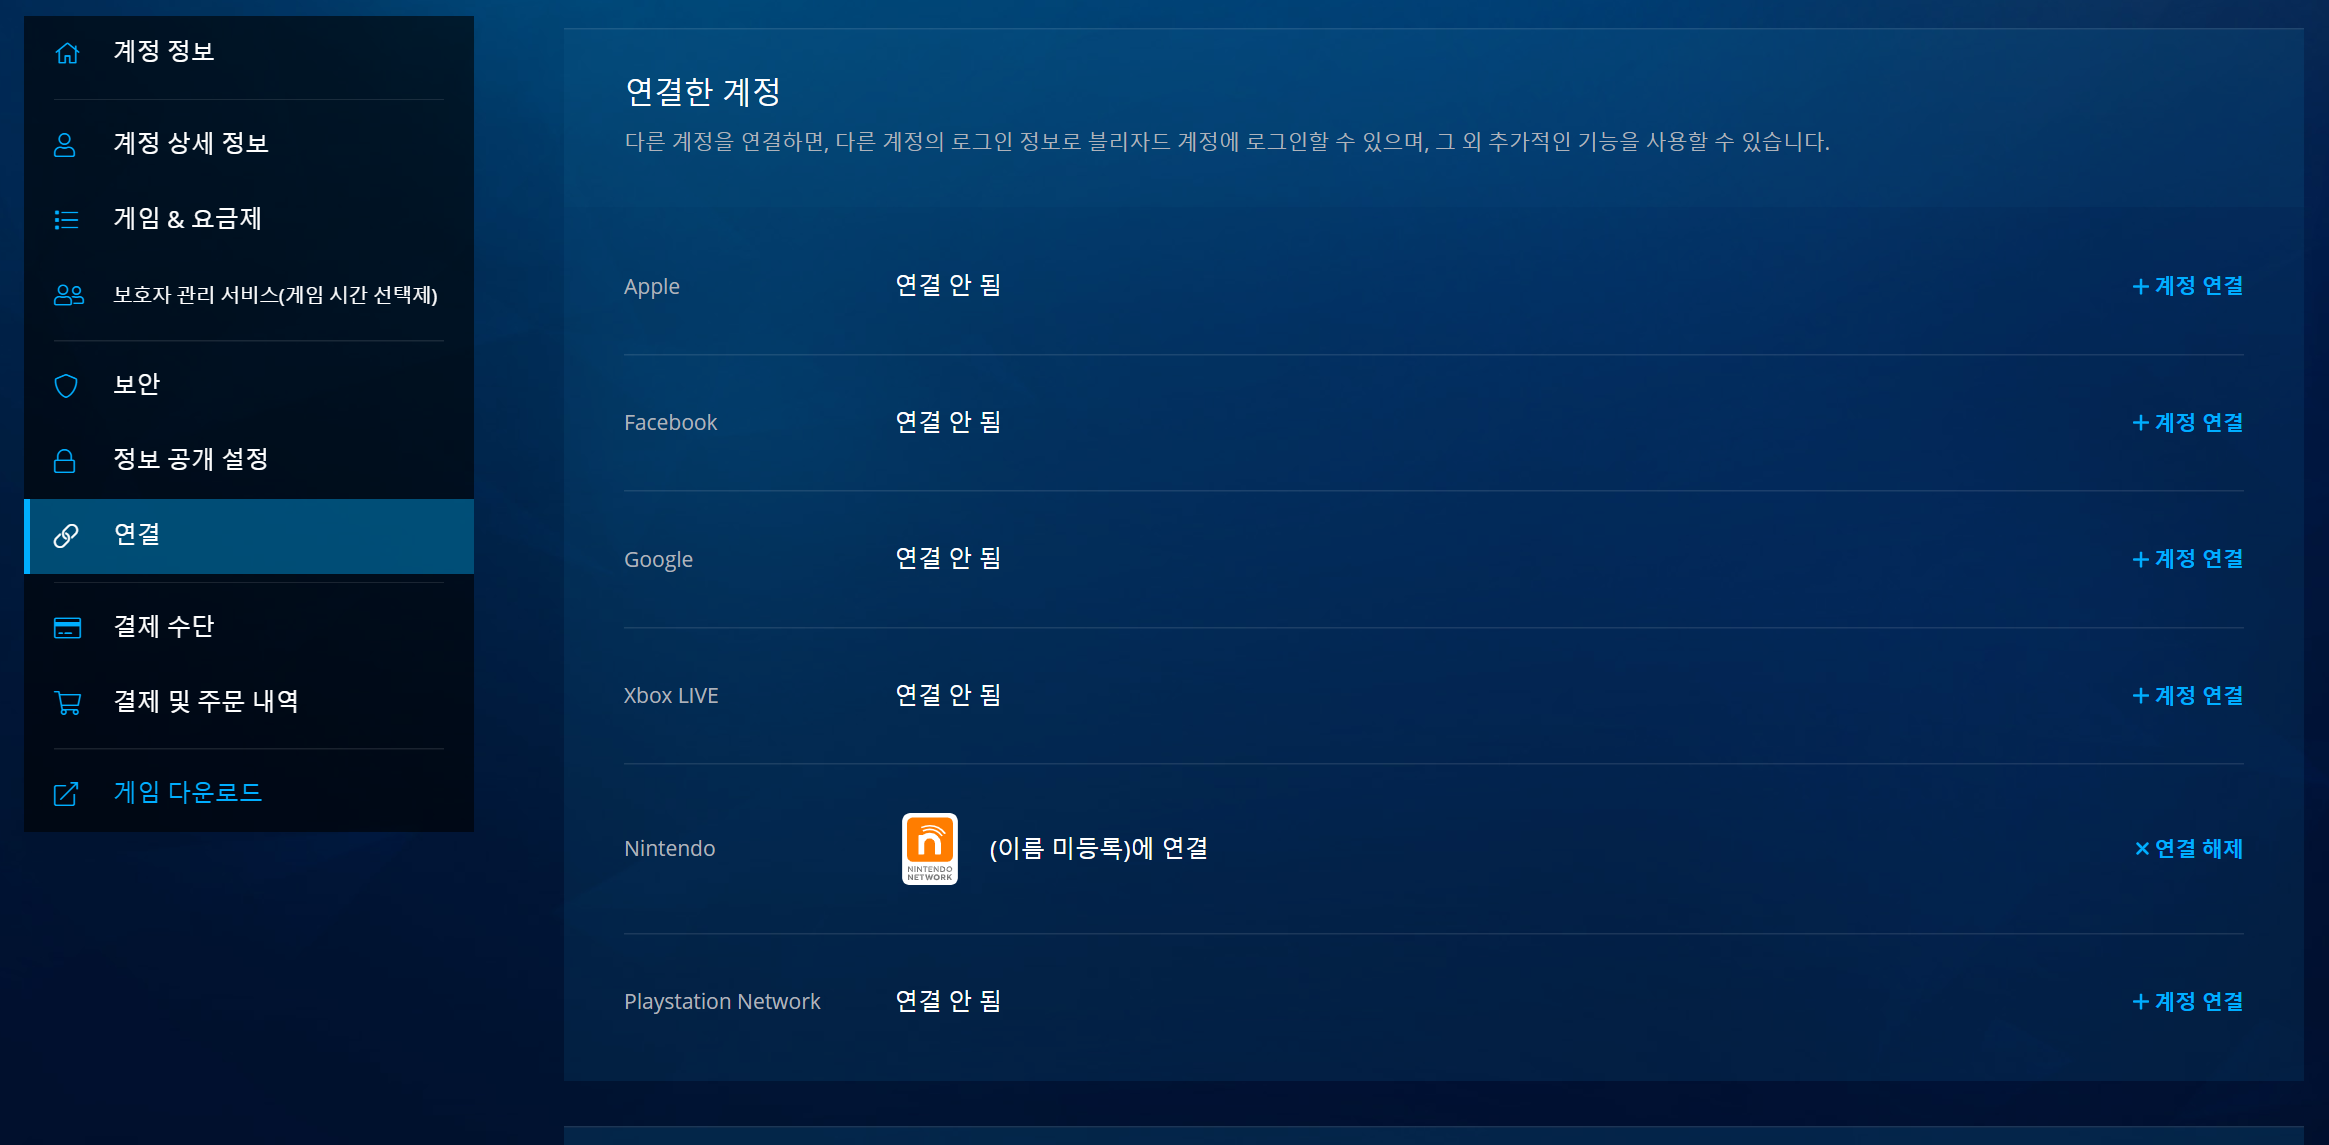Click the external link icon for 게임 다운로드
2329x1145 pixels.
click(x=66, y=794)
